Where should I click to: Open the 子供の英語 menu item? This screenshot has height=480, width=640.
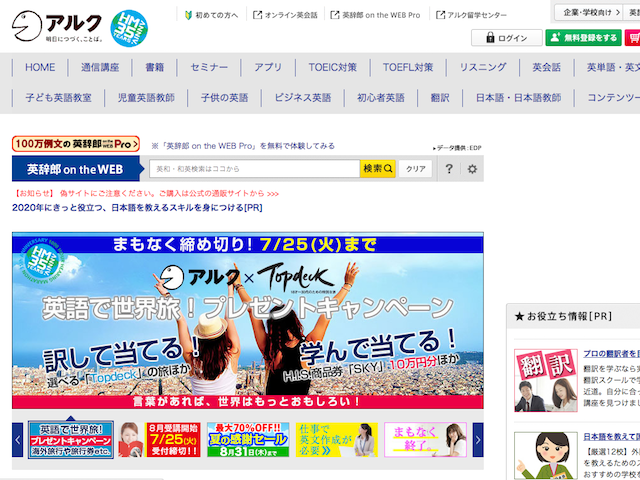(x=224, y=98)
